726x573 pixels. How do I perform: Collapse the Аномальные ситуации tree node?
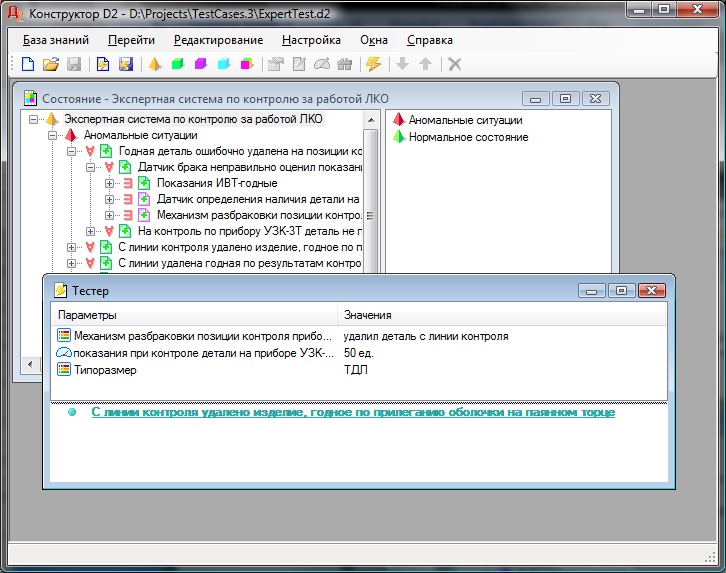[x=53, y=135]
